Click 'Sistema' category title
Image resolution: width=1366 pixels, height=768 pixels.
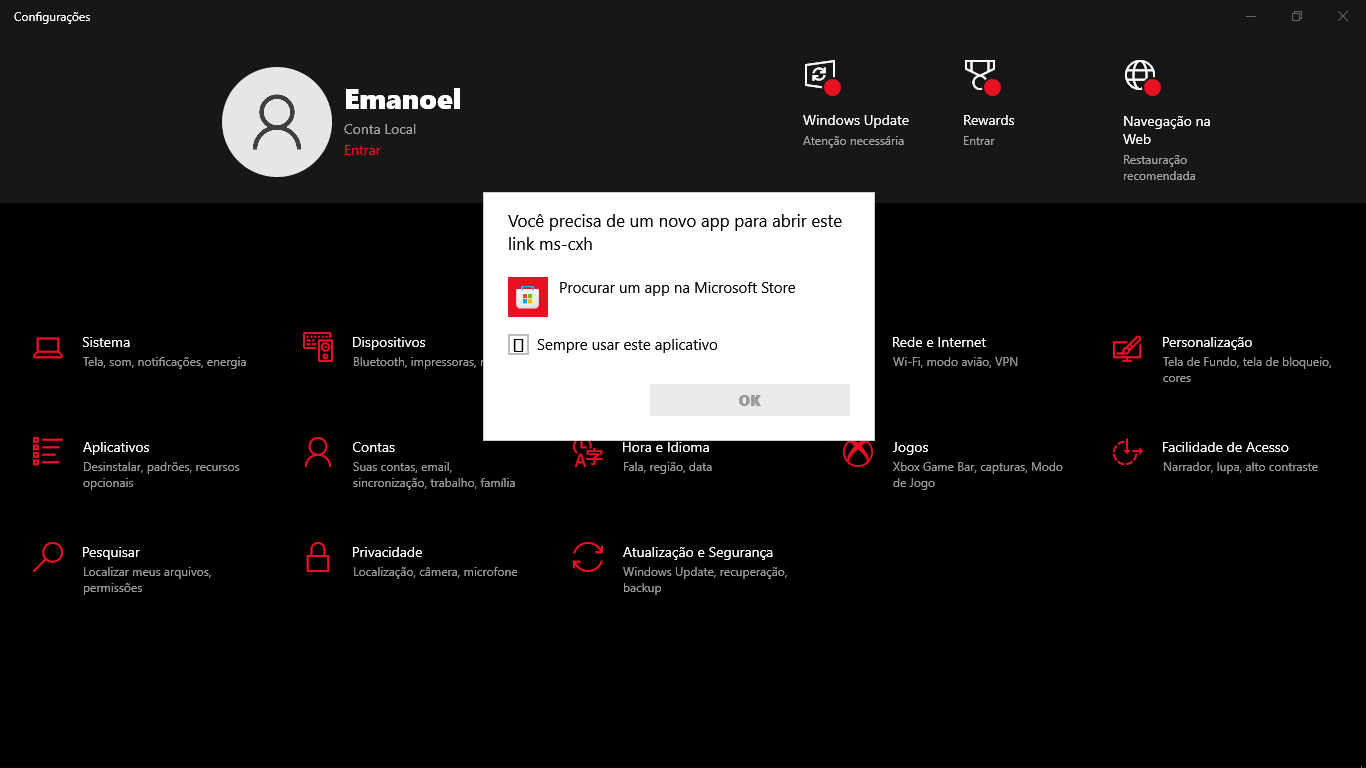tap(106, 342)
